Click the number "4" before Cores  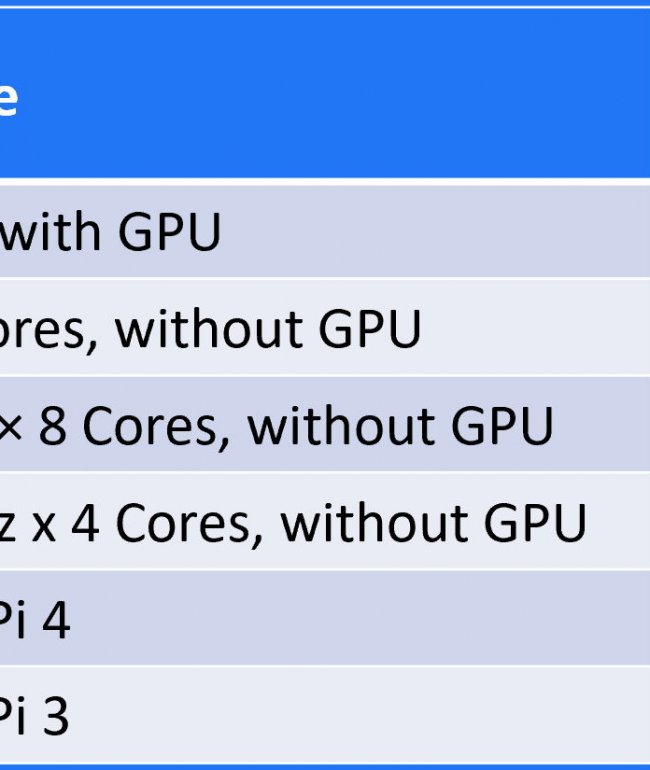[x=85, y=523]
